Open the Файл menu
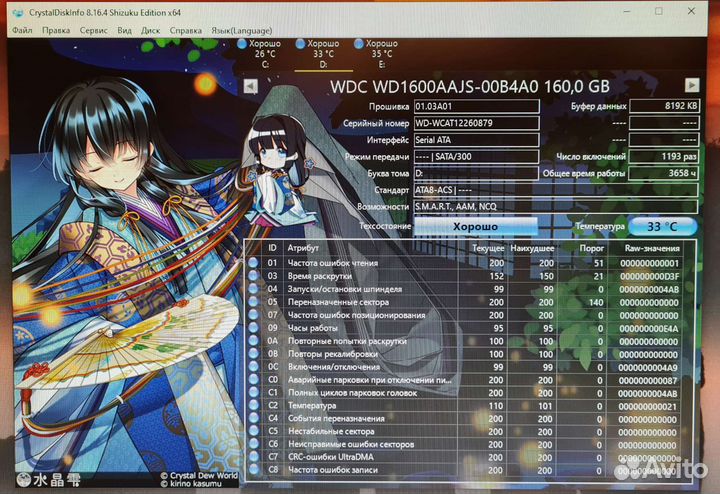The image size is (720, 494). click(22, 30)
